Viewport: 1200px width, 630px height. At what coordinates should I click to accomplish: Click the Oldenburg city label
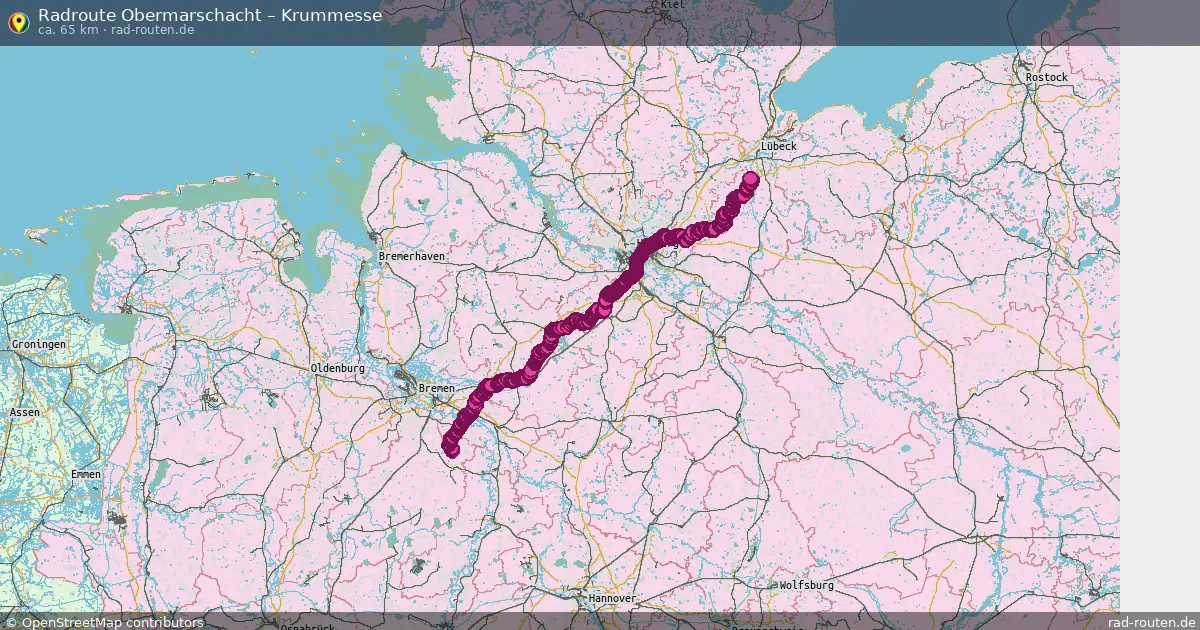338,368
